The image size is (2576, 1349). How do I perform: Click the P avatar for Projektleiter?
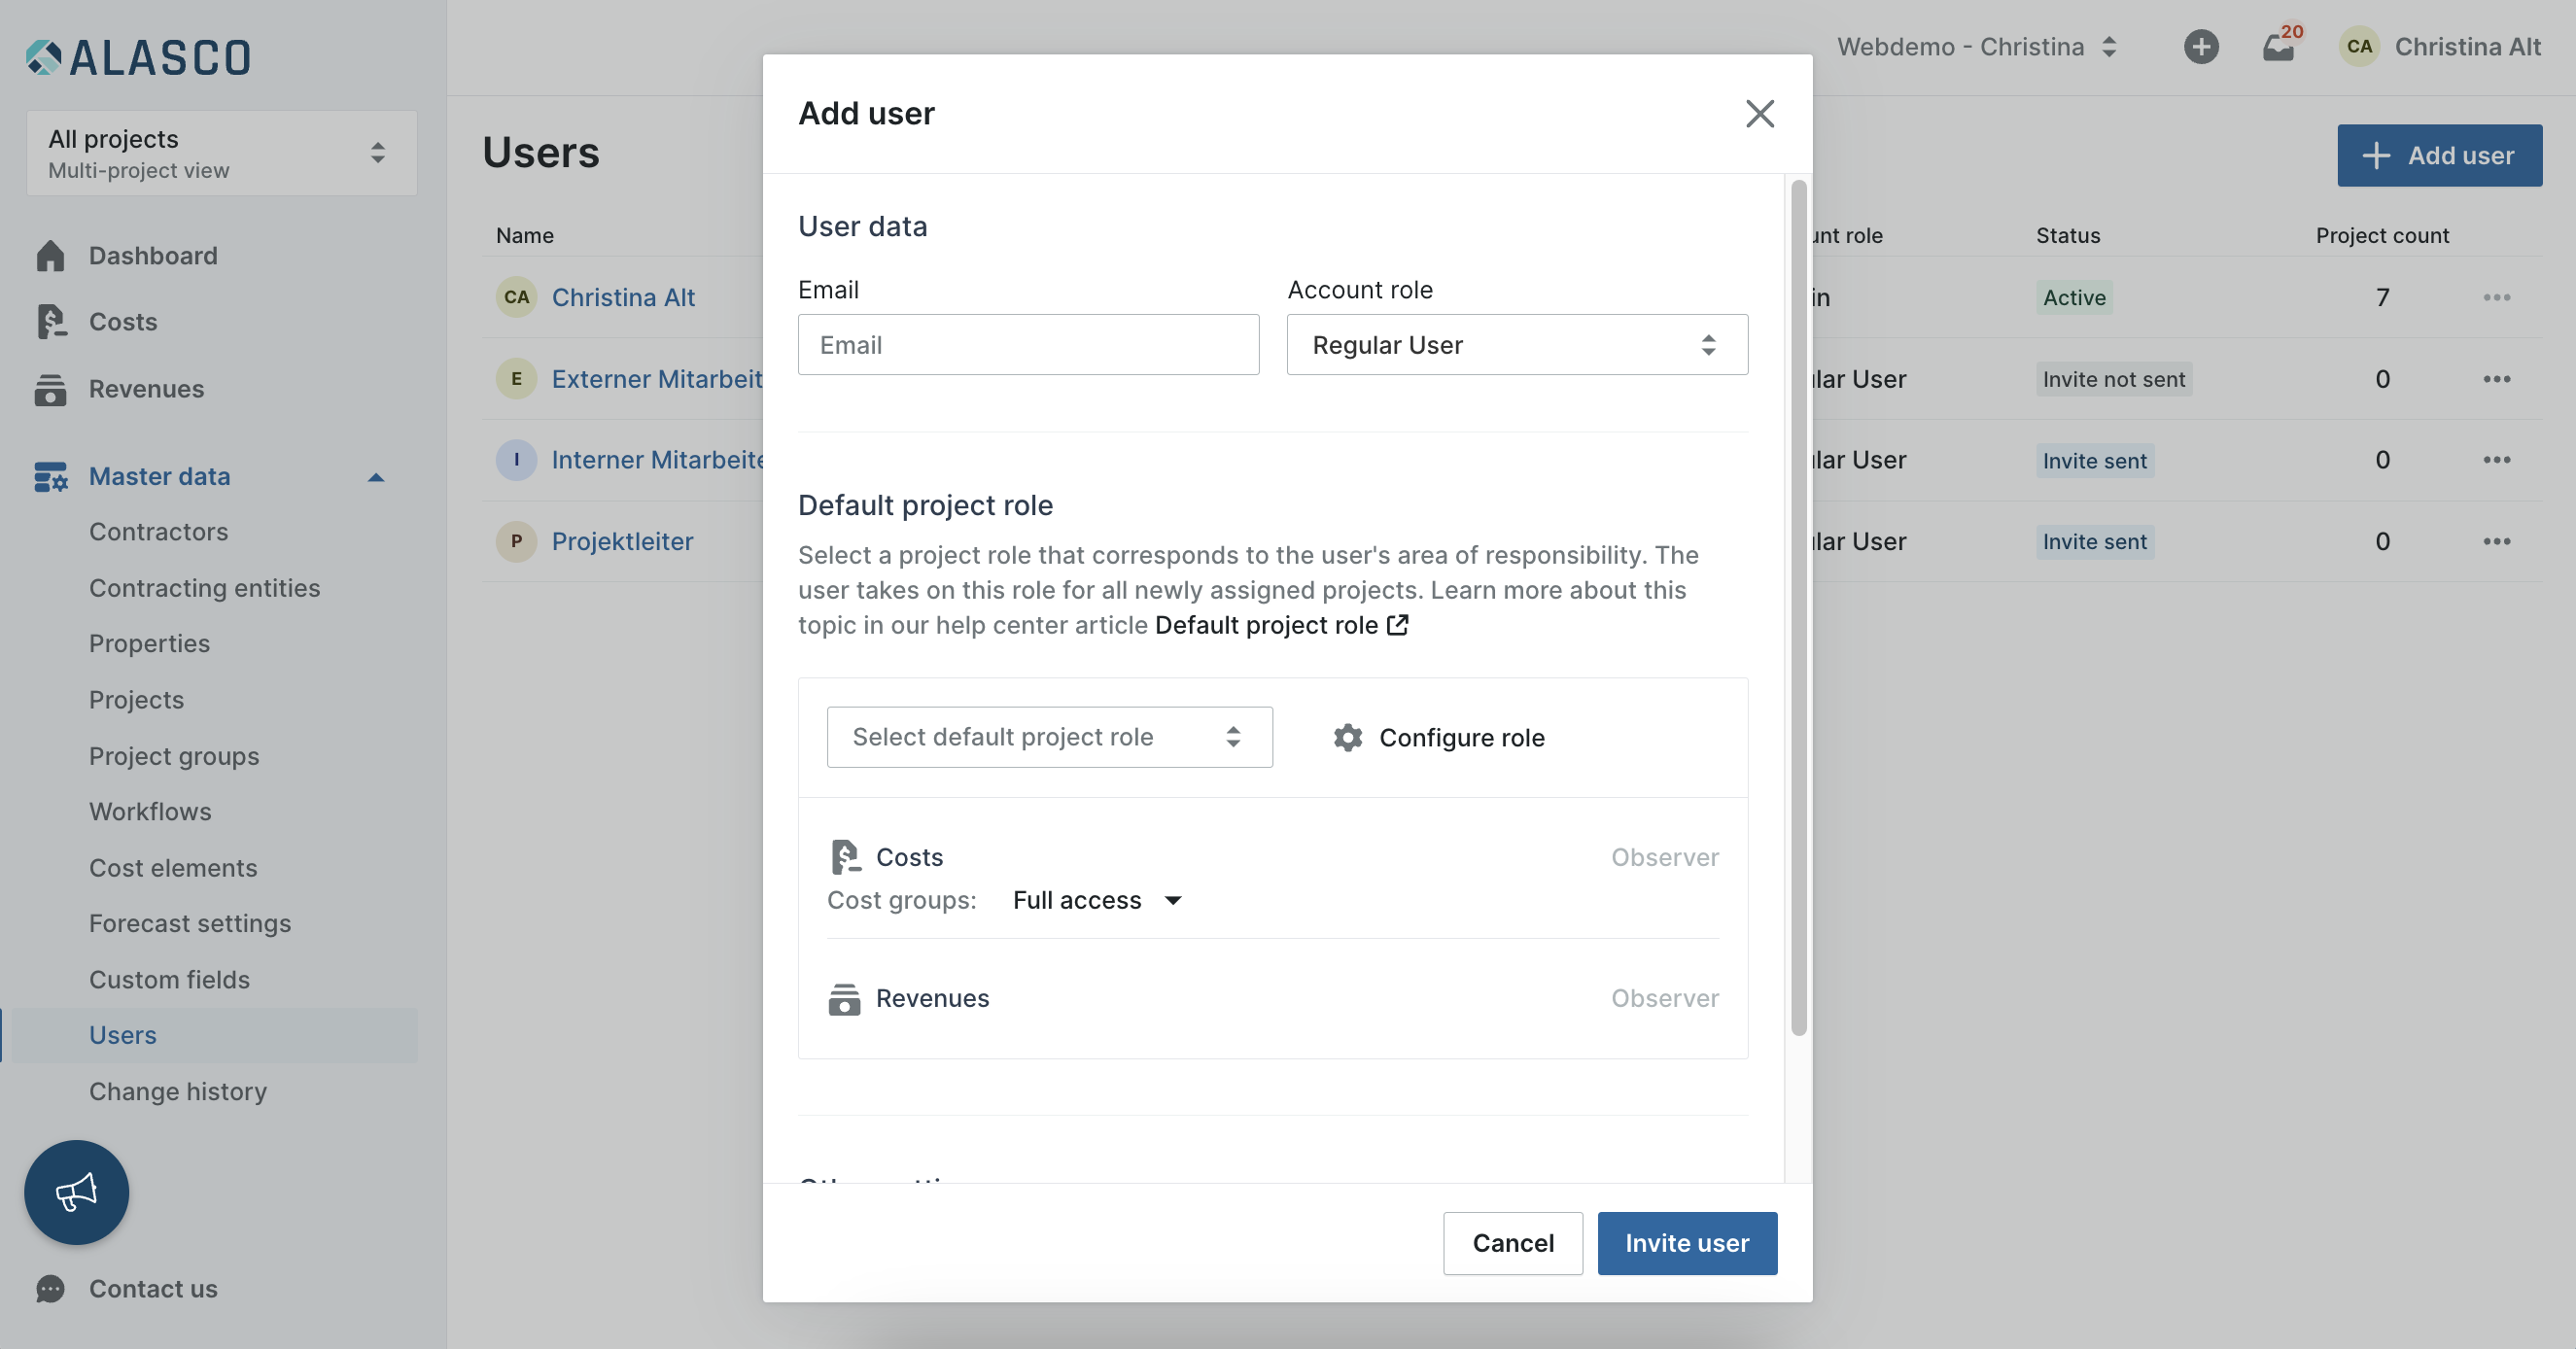click(516, 542)
